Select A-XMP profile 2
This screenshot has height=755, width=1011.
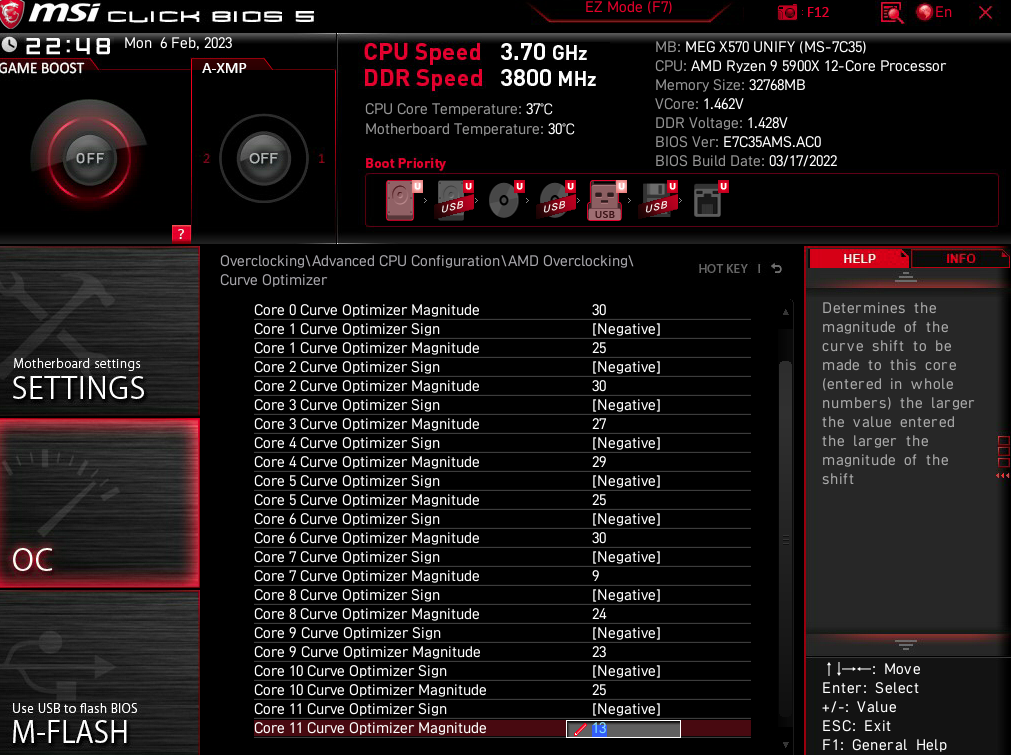[206, 158]
